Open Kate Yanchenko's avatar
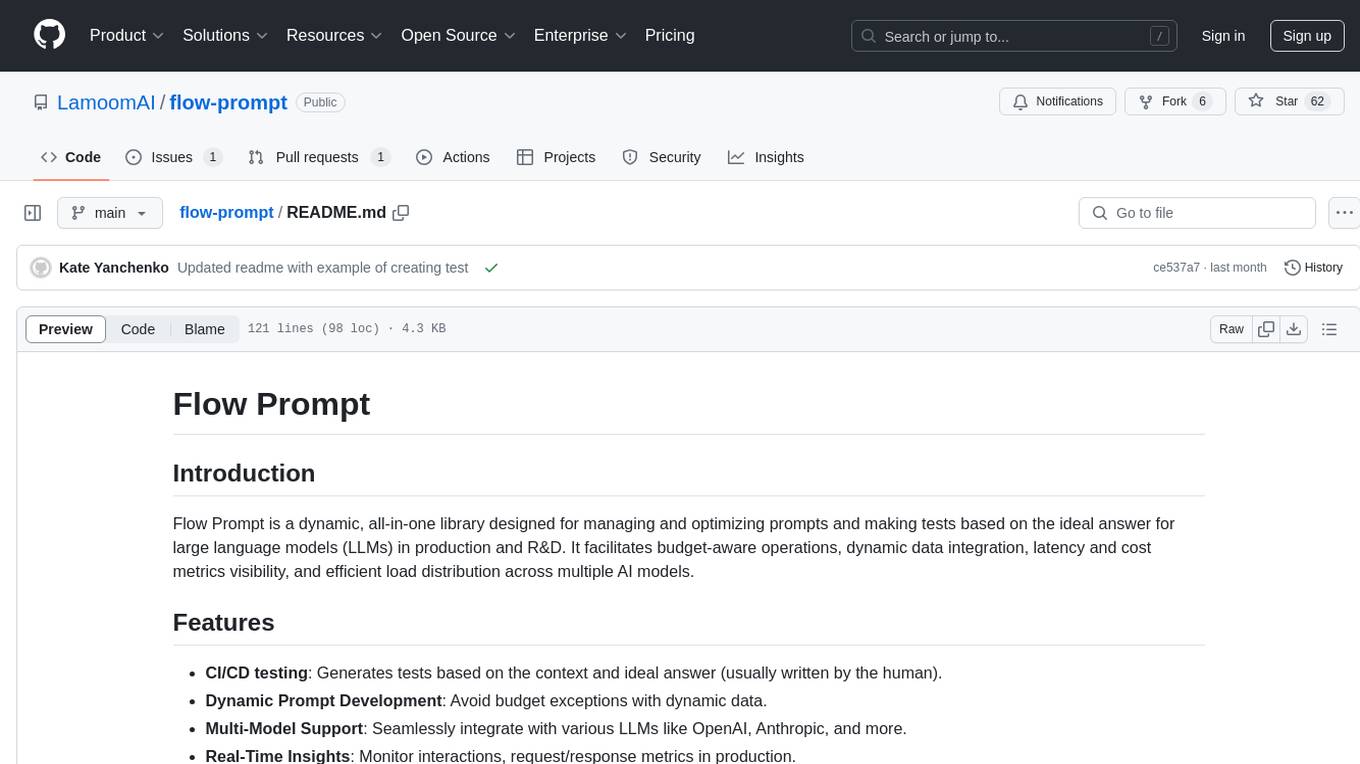Image resolution: width=1360 pixels, height=764 pixels. 41,268
